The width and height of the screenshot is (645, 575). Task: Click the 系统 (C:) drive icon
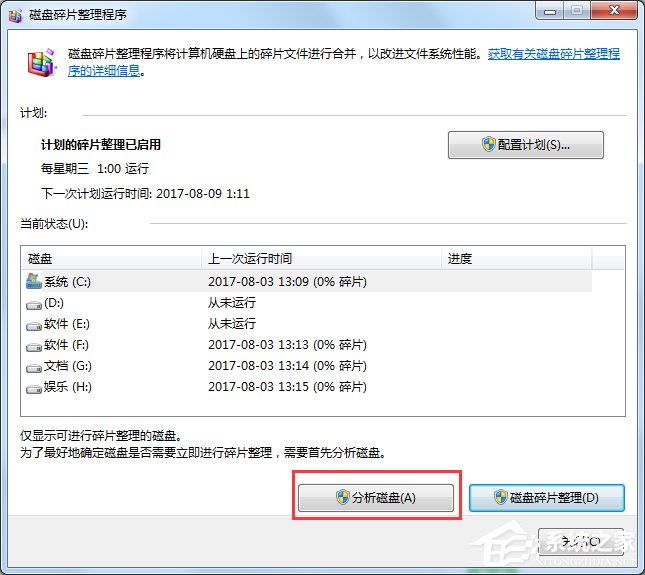click(34, 281)
